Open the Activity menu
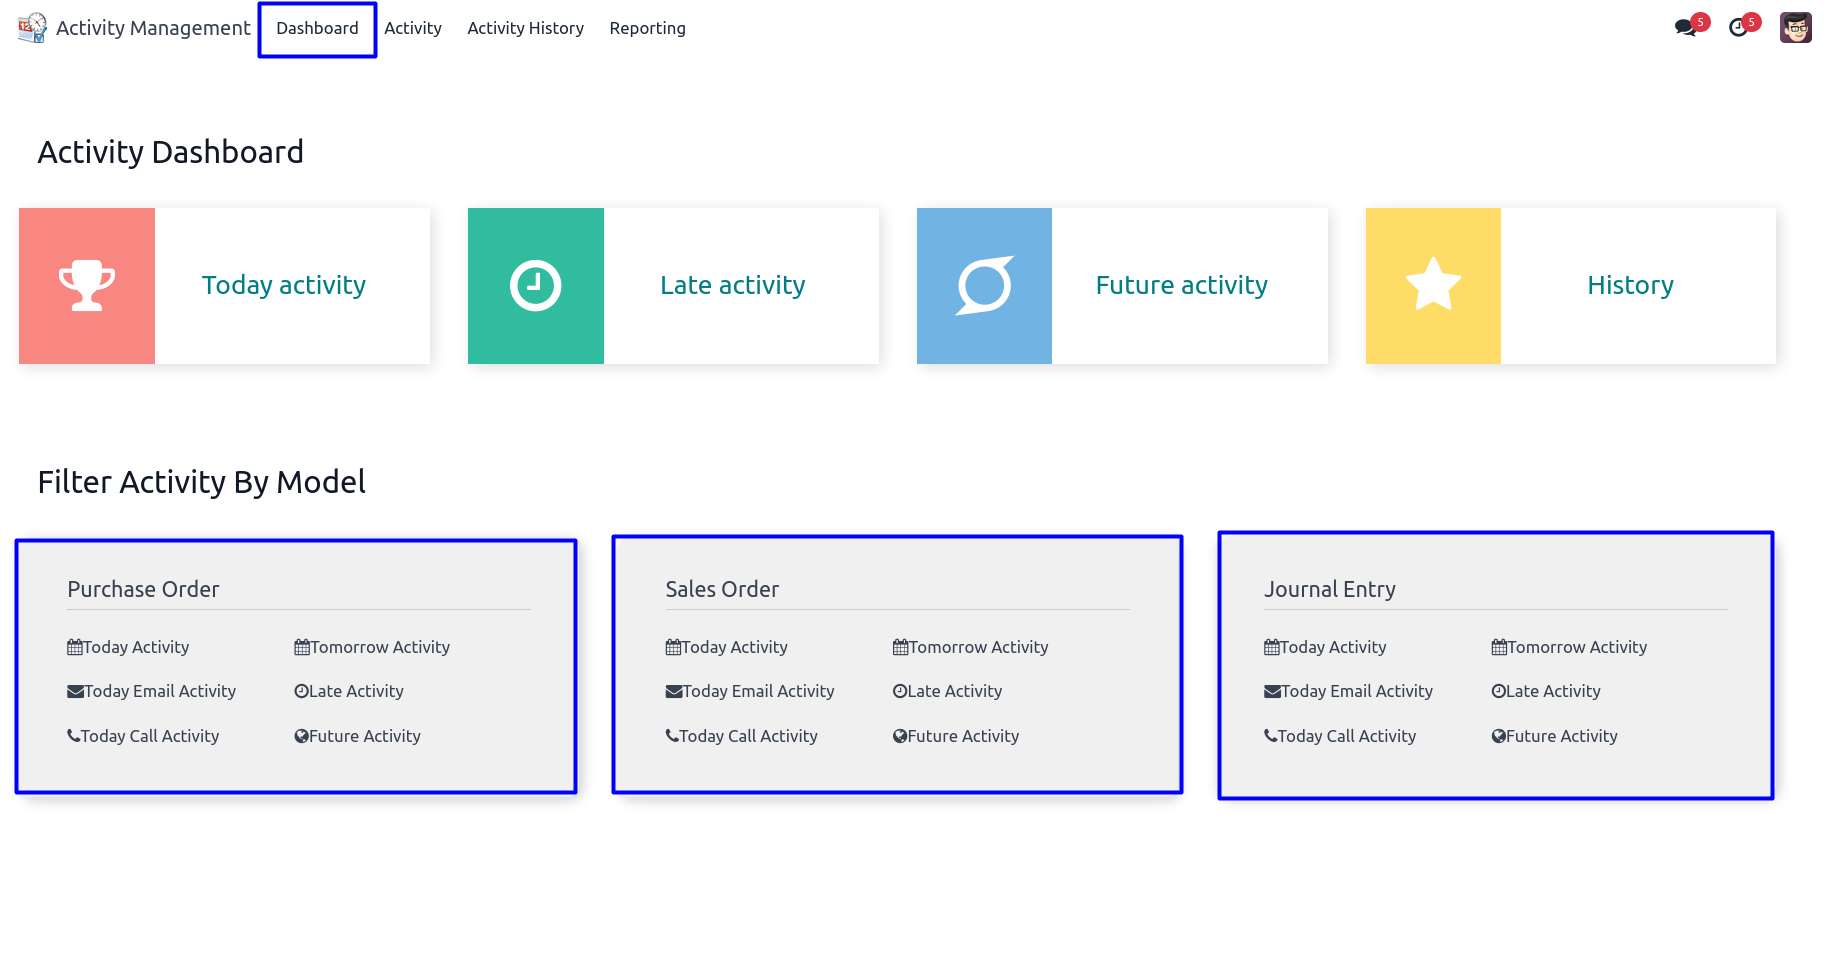 coord(412,28)
